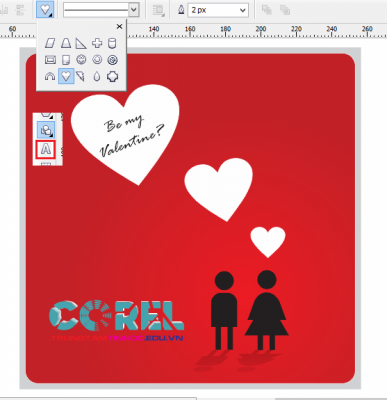Click the female figure silhouette

[x=267, y=310]
